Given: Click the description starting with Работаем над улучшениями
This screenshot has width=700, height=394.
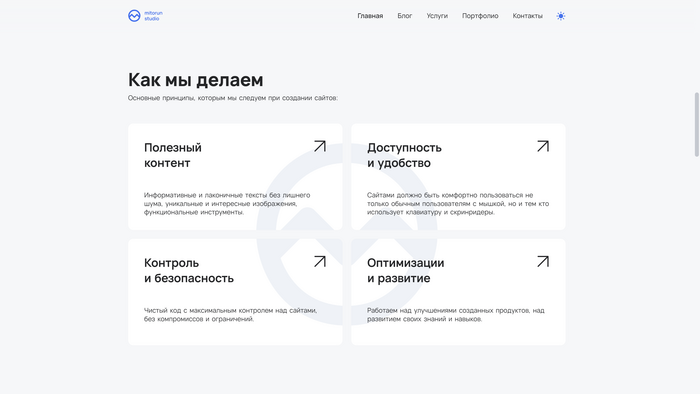Looking at the screenshot, I should pyautogui.click(x=456, y=315).
